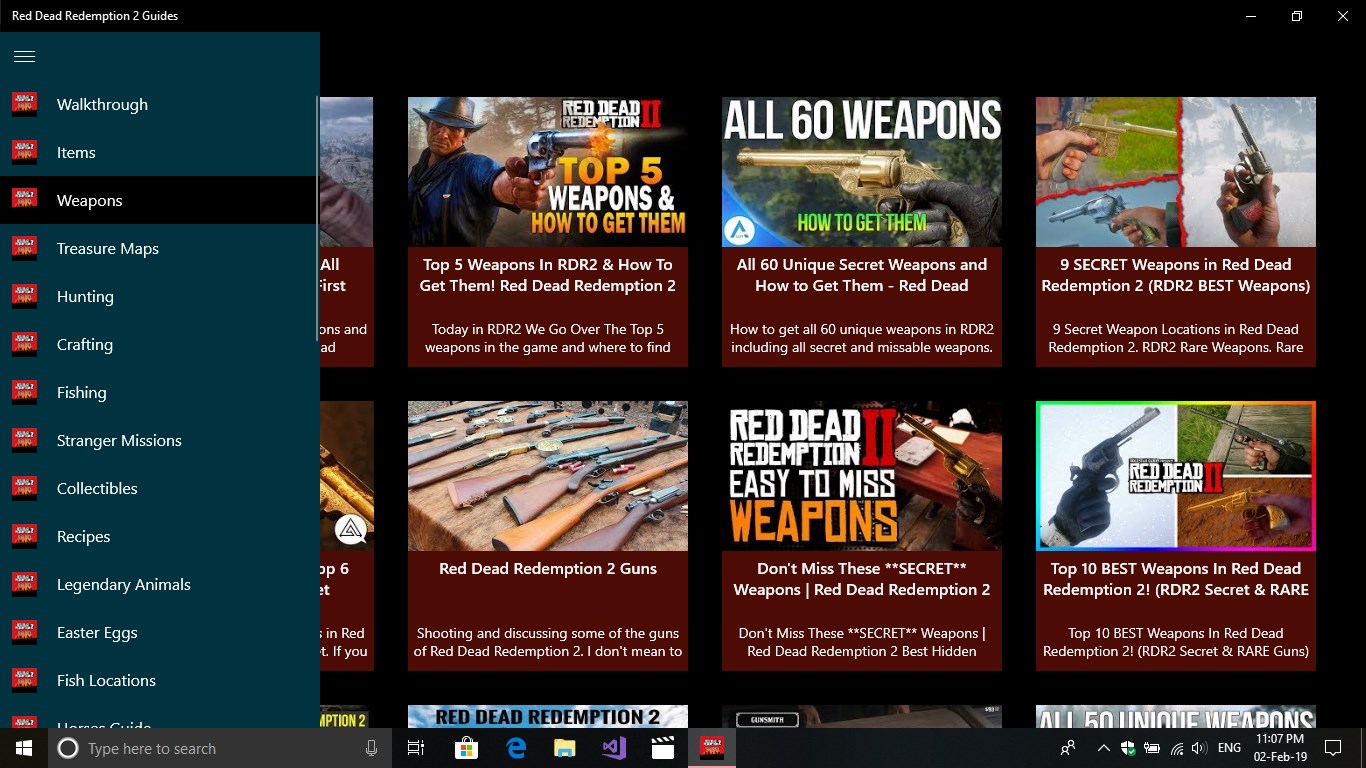Click 'All 60 Unique Secret Weapons' title

click(x=862, y=275)
